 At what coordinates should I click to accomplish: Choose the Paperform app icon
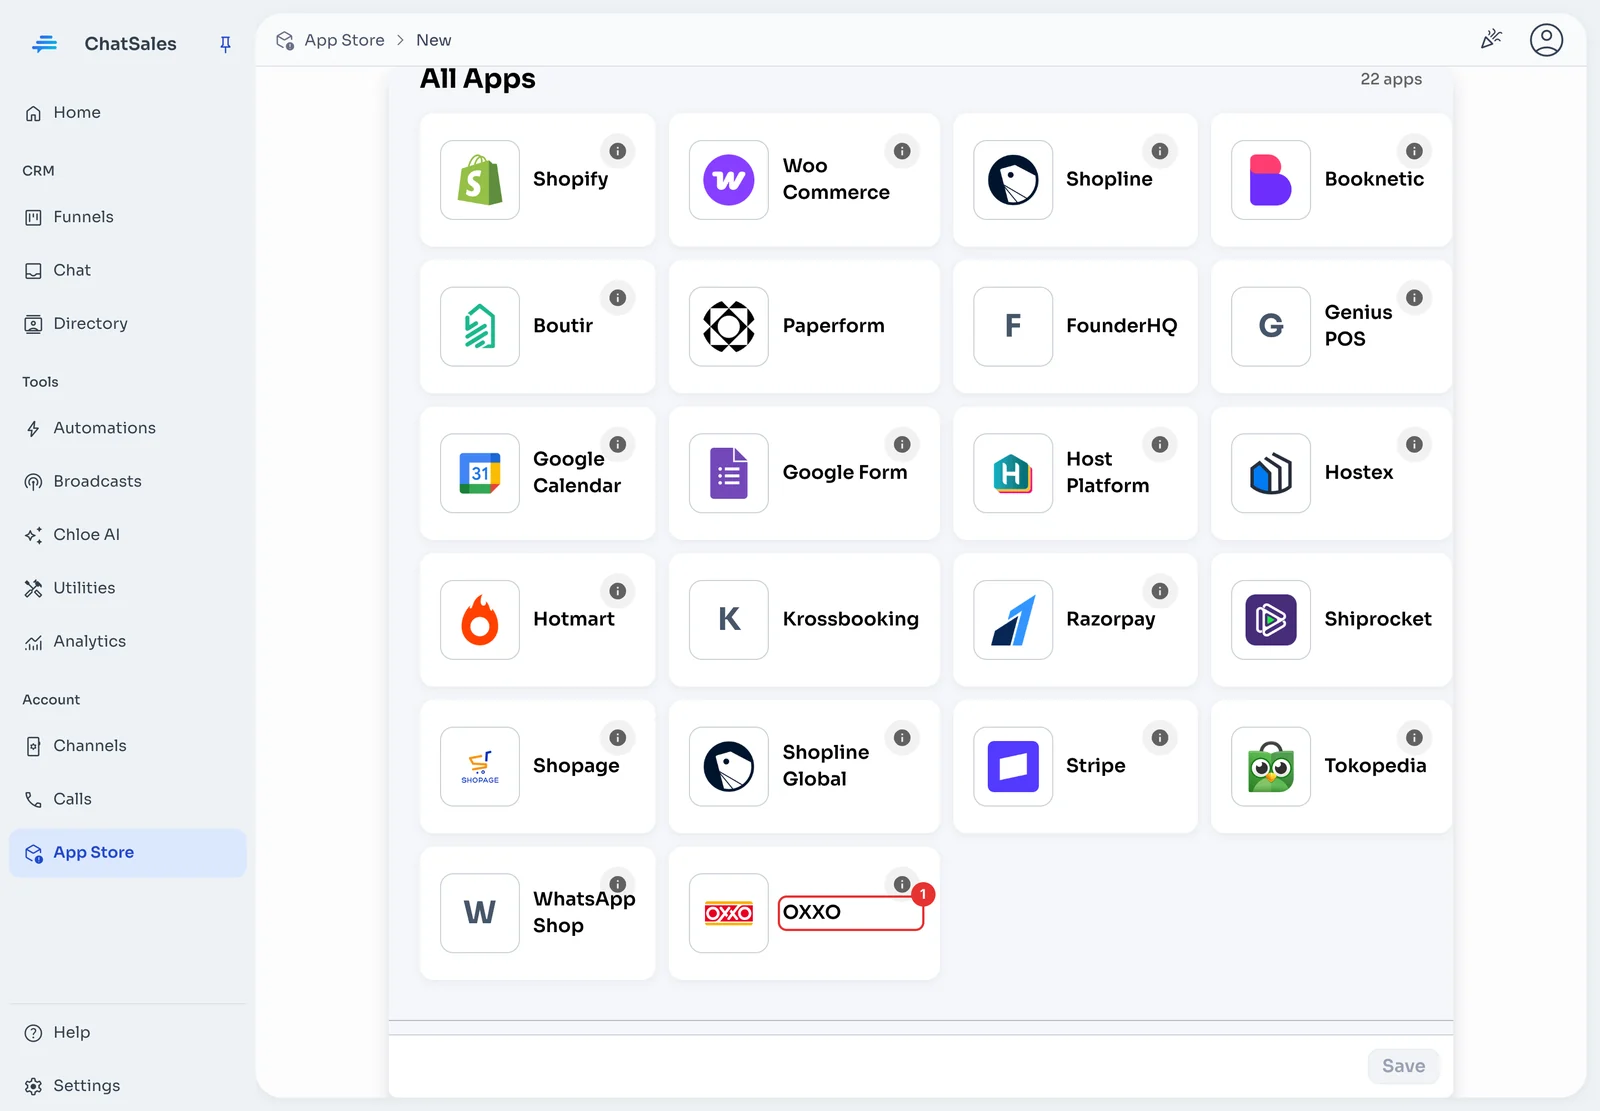coord(729,327)
